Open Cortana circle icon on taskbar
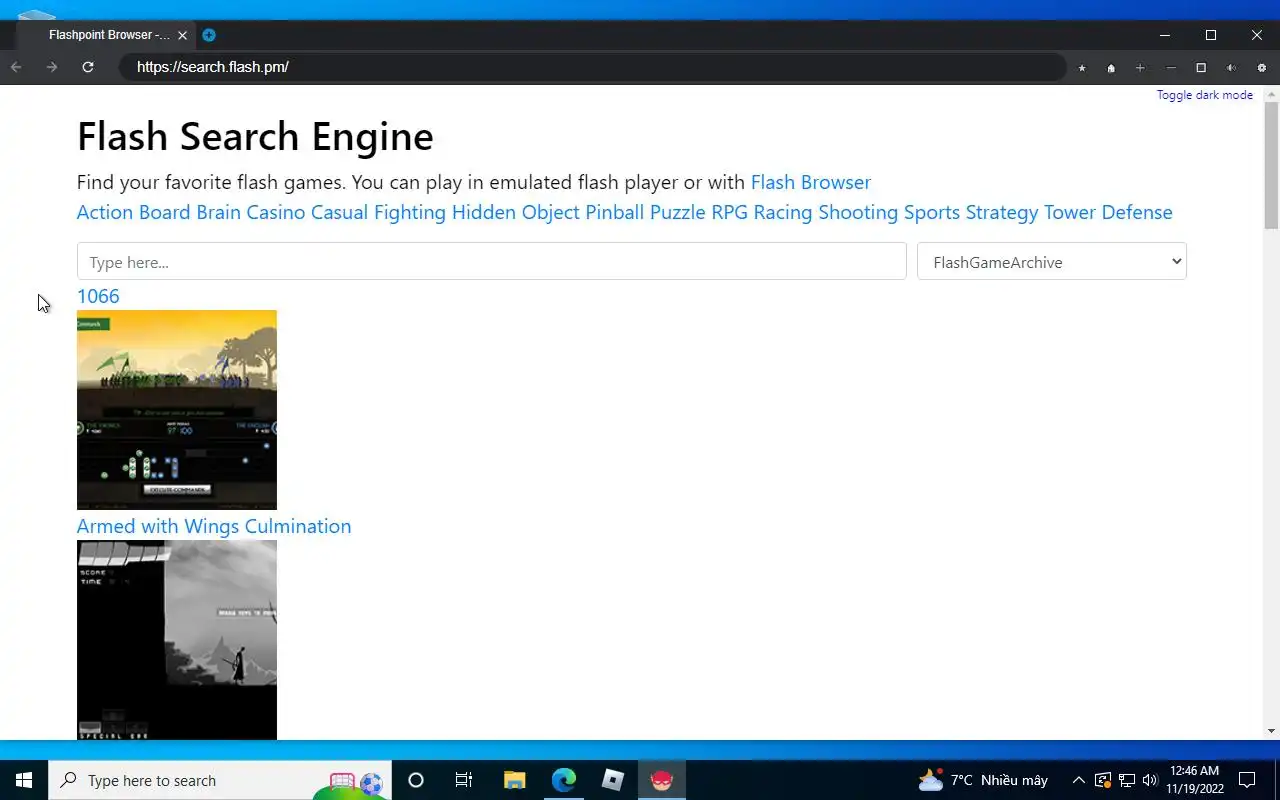This screenshot has width=1280, height=800. [416, 780]
